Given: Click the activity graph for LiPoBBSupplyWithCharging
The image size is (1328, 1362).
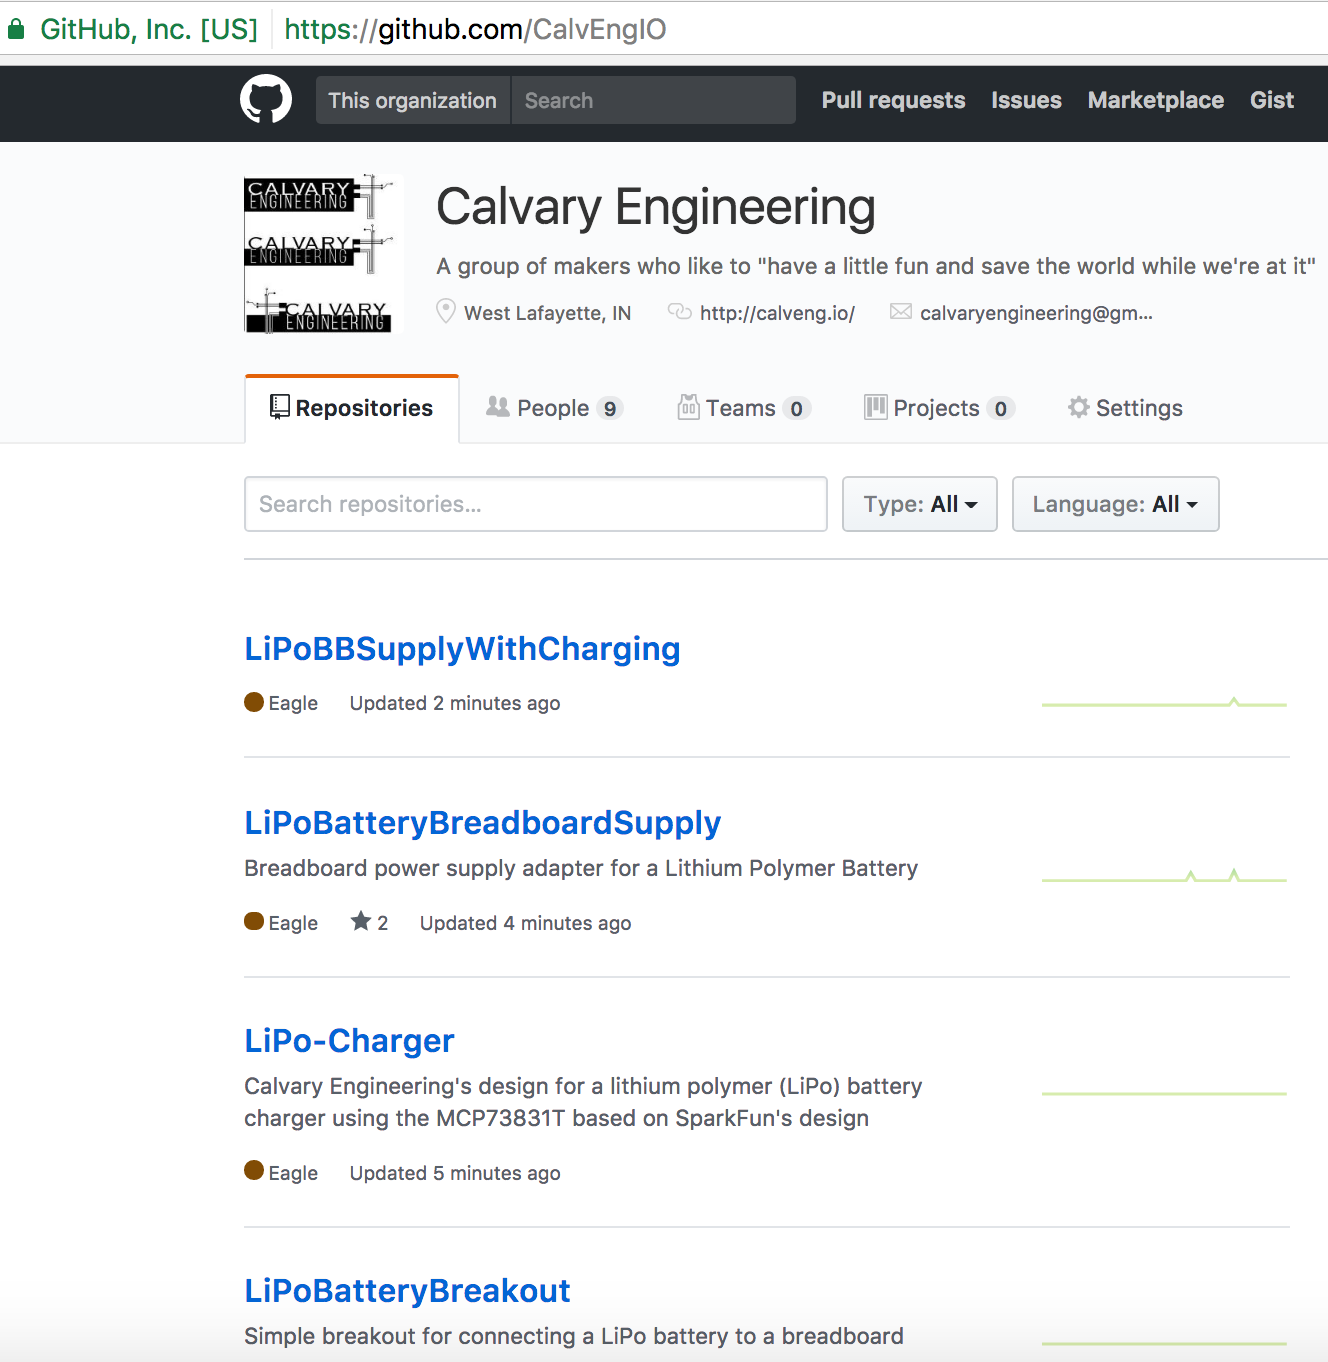Looking at the screenshot, I should 1164,703.
